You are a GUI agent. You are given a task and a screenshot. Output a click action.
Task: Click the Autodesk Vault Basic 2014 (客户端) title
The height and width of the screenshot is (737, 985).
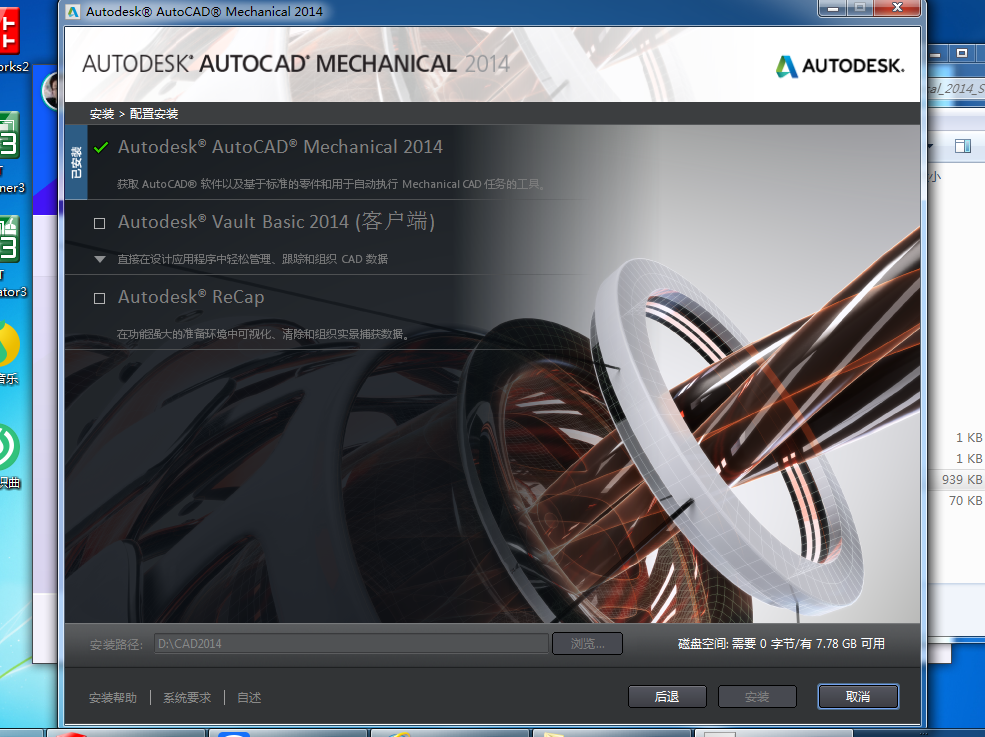[276, 221]
